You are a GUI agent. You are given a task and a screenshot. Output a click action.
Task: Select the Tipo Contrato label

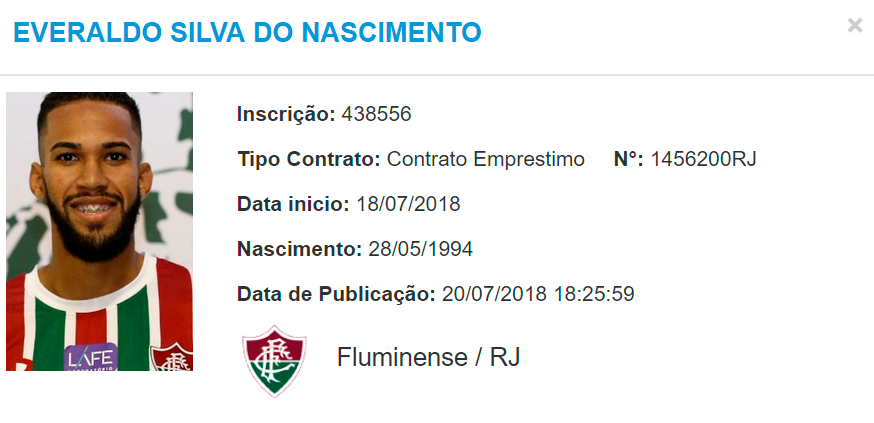point(309,159)
